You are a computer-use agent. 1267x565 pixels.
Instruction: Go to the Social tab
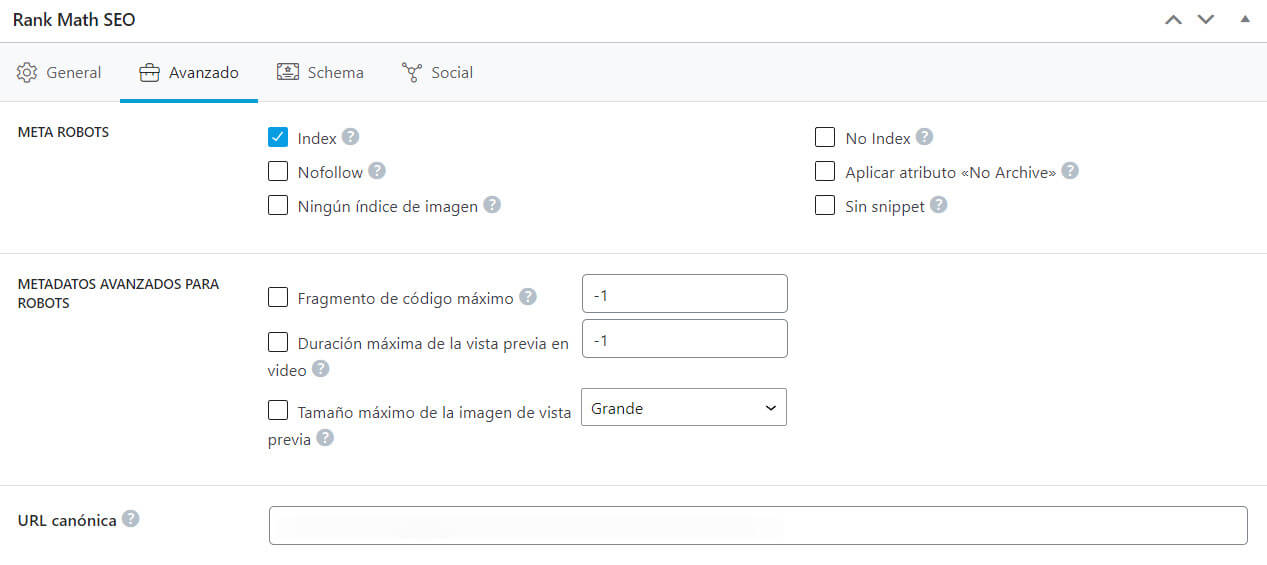click(x=437, y=73)
